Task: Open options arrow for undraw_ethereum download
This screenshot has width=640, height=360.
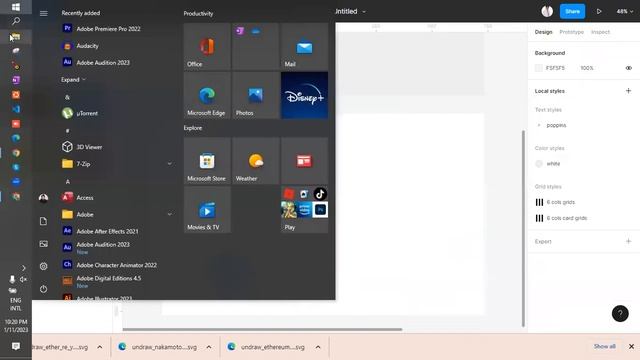Action: (x=318, y=347)
